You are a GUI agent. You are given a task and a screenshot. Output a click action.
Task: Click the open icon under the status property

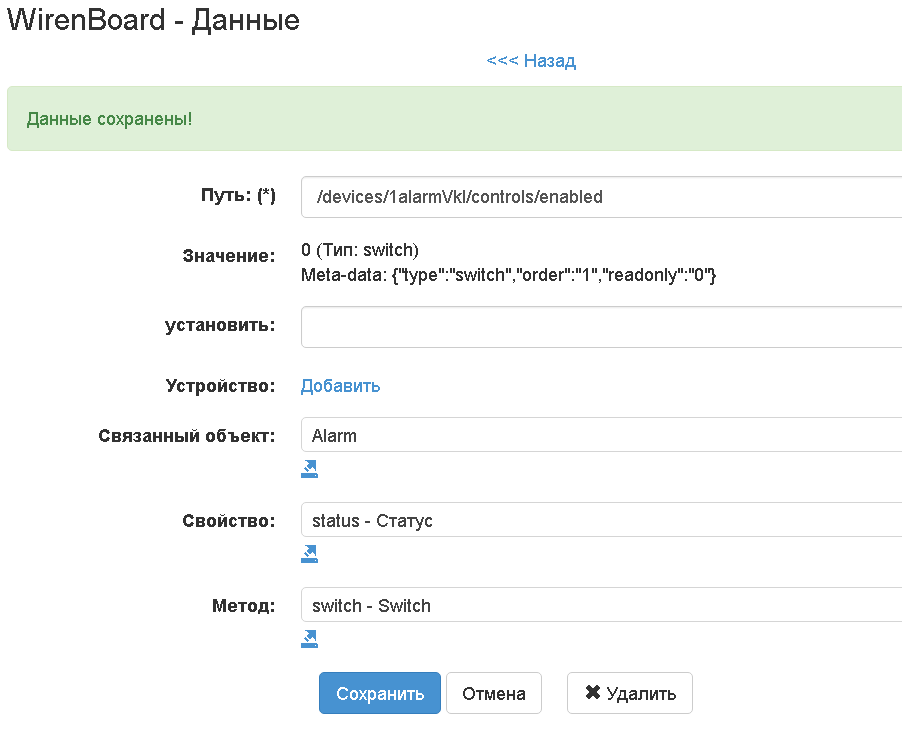pyautogui.click(x=309, y=553)
